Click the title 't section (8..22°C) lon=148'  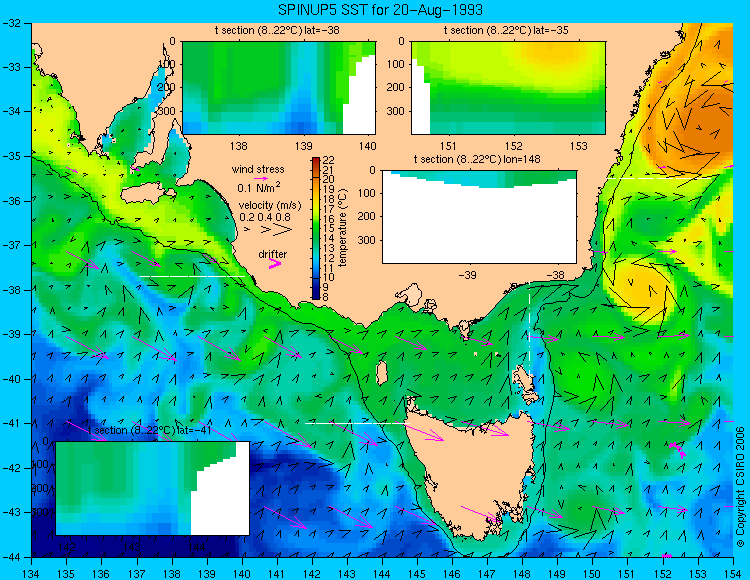pos(477,159)
